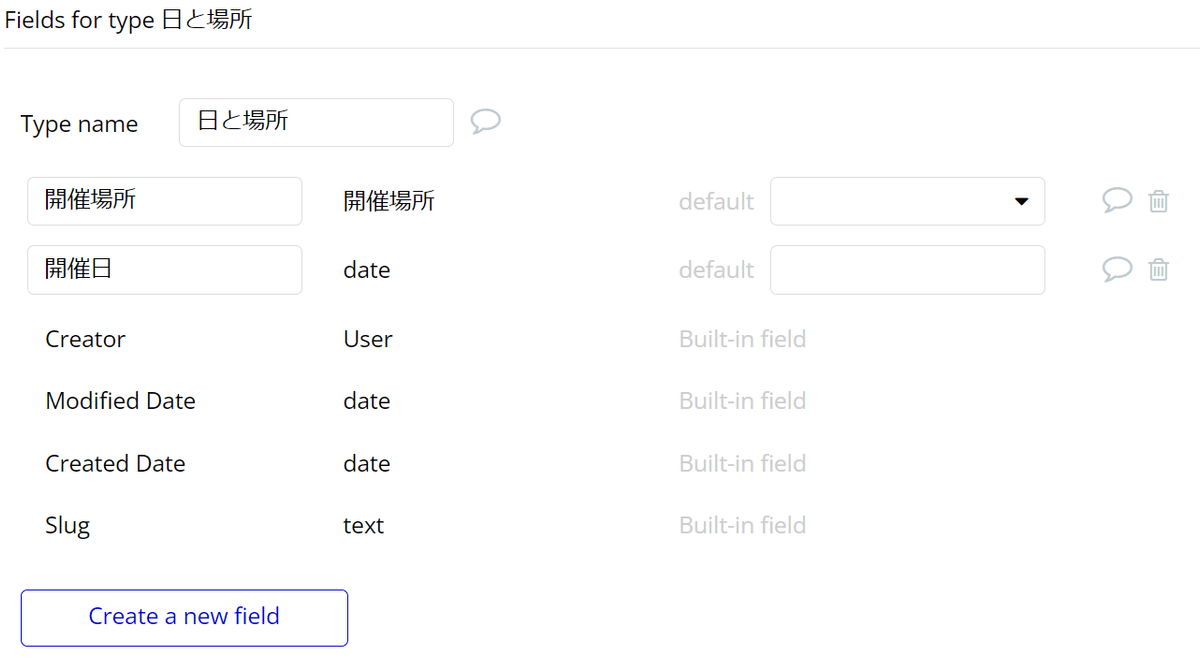Edit the 開催場所 field name box
The width and height of the screenshot is (1200, 670).
164,201
